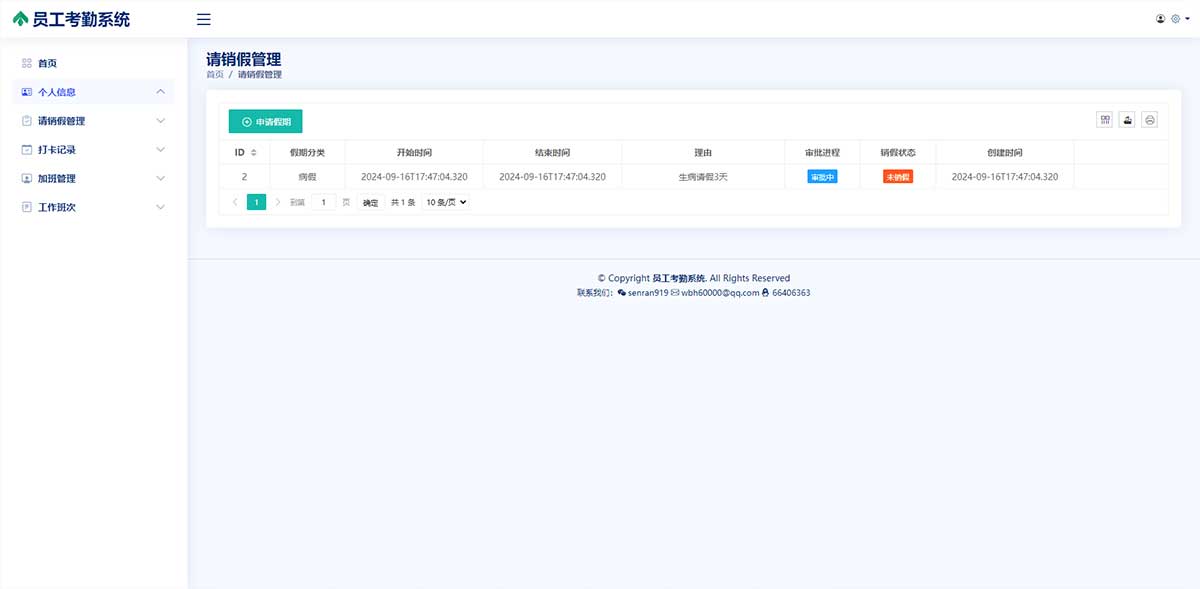Click the 确定 pagination confirm button
This screenshot has width=1200, height=589.
coord(370,202)
